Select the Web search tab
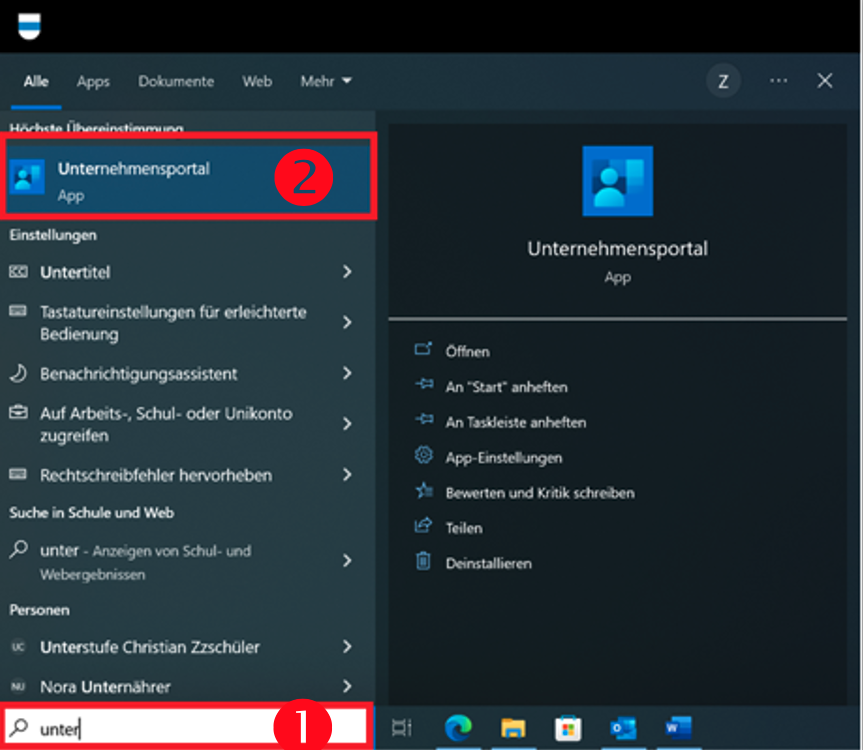 click(x=257, y=82)
